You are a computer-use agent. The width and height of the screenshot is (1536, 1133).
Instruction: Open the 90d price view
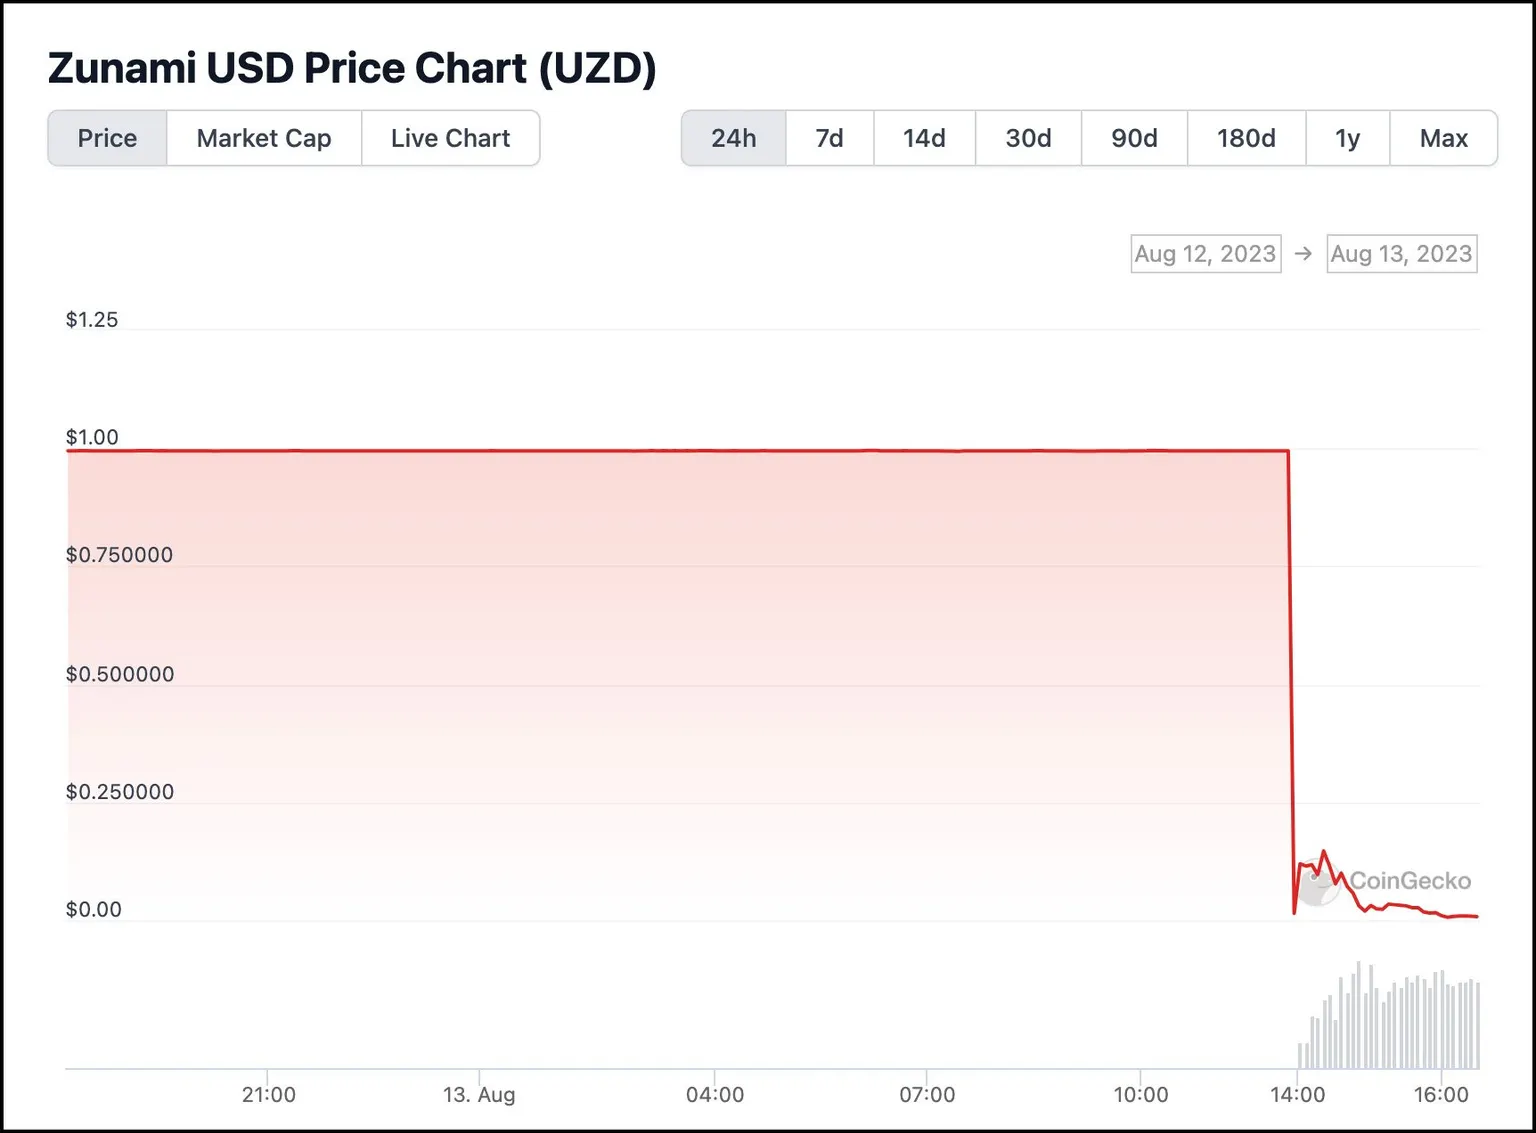point(1133,138)
